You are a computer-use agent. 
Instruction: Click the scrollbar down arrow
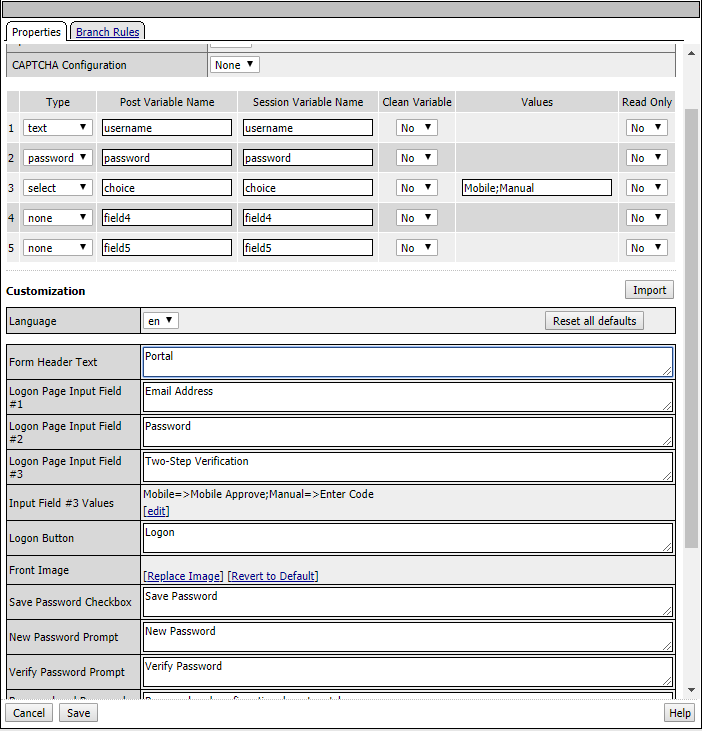691,690
